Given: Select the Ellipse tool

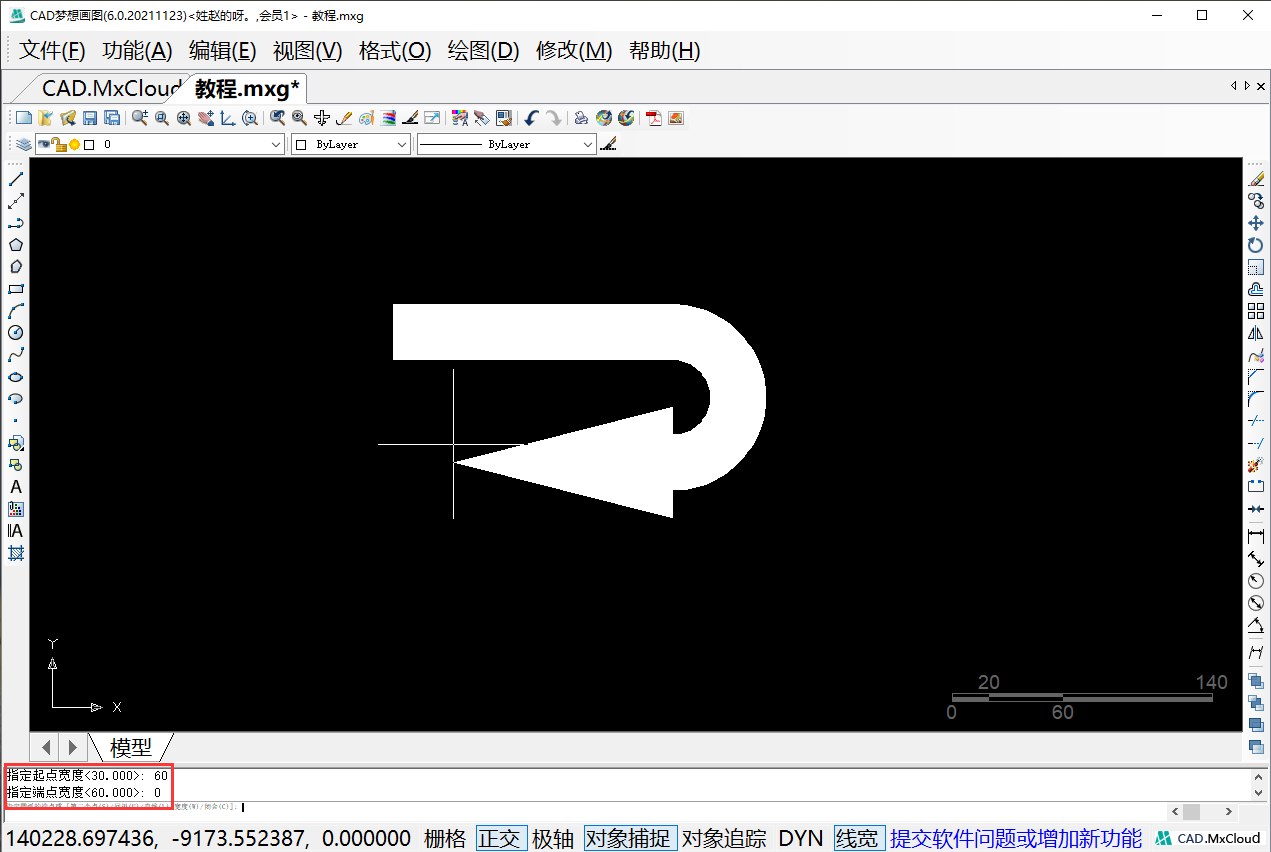Looking at the screenshot, I should [16, 377].
